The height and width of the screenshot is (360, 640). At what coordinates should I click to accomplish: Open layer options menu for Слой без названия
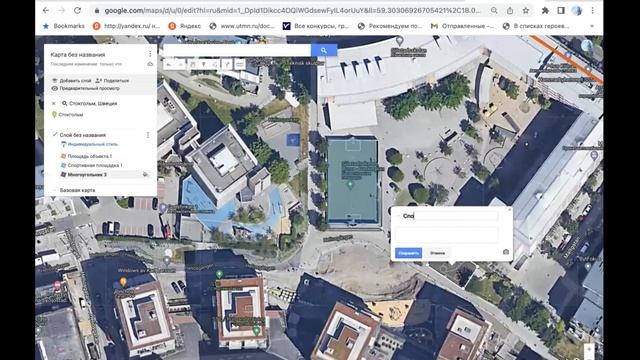148,135
